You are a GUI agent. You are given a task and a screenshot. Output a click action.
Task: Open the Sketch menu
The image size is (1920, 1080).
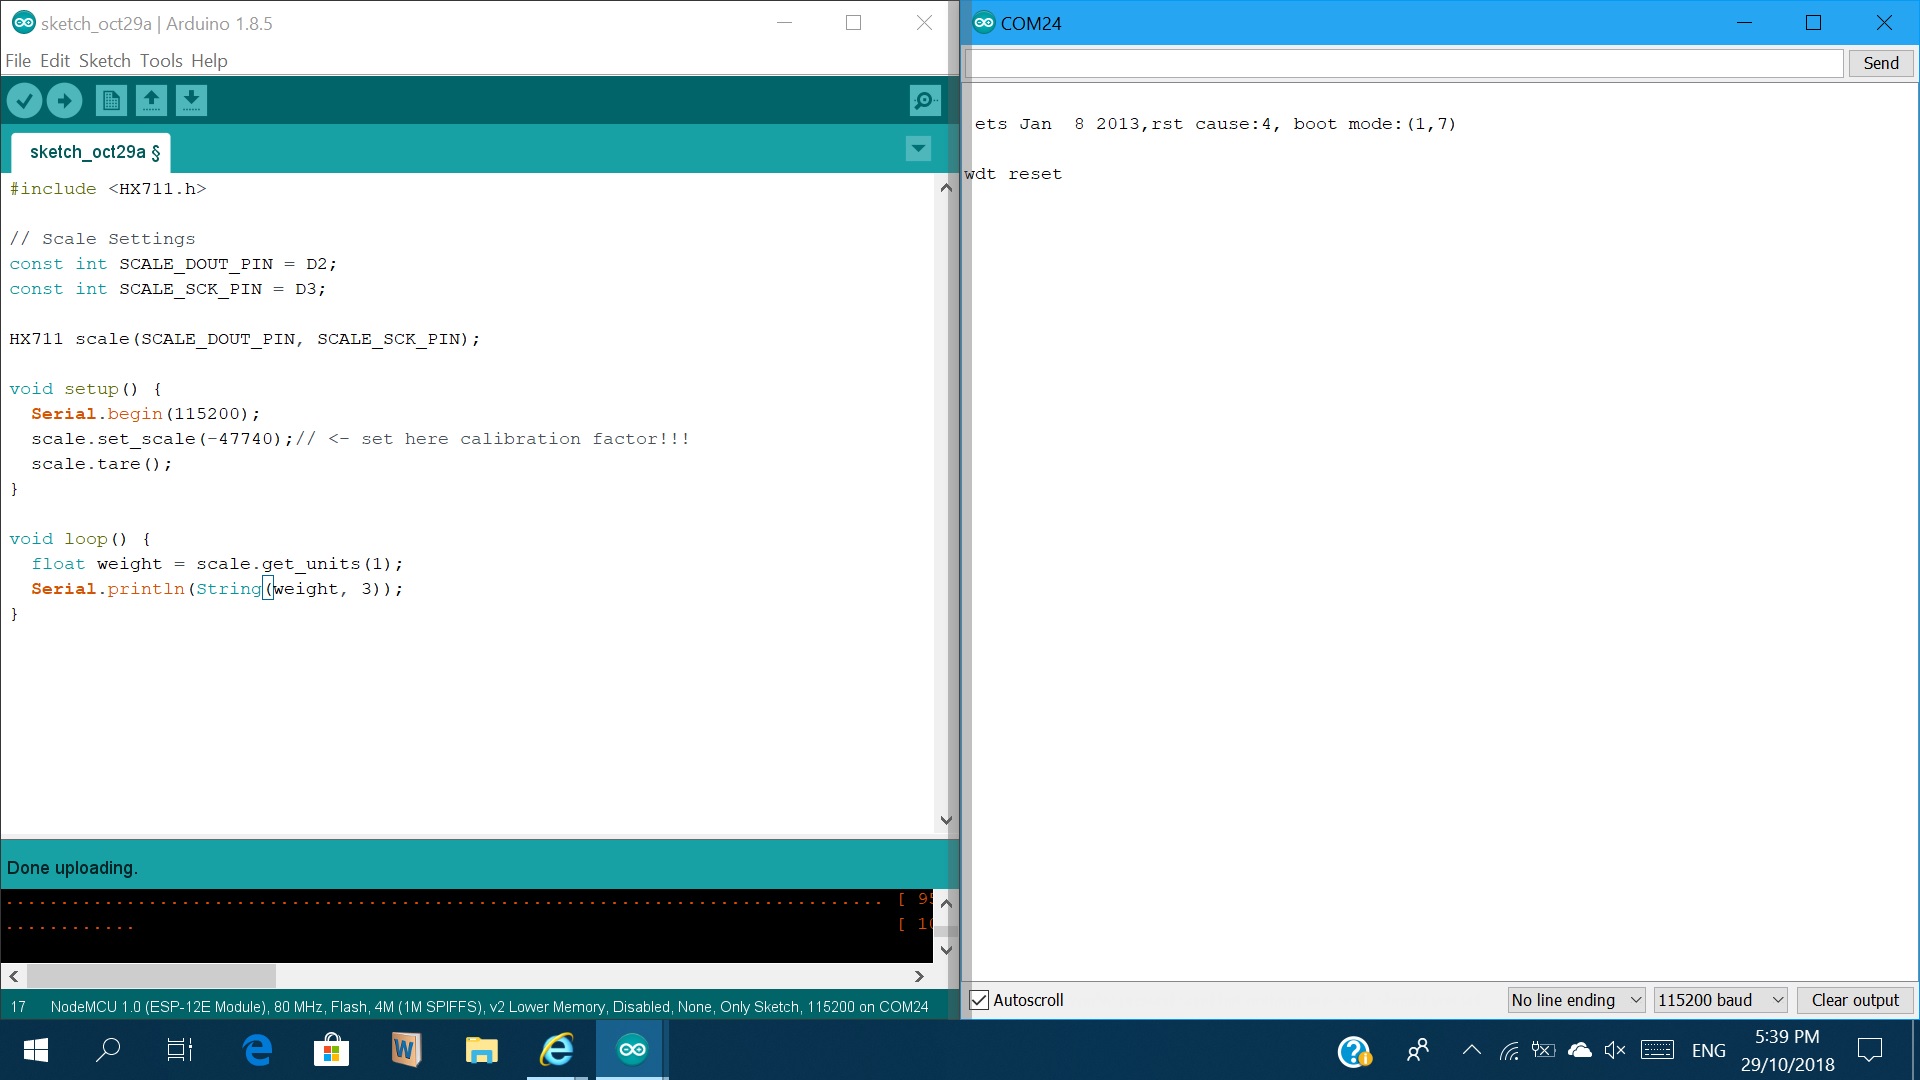[104, 61]
